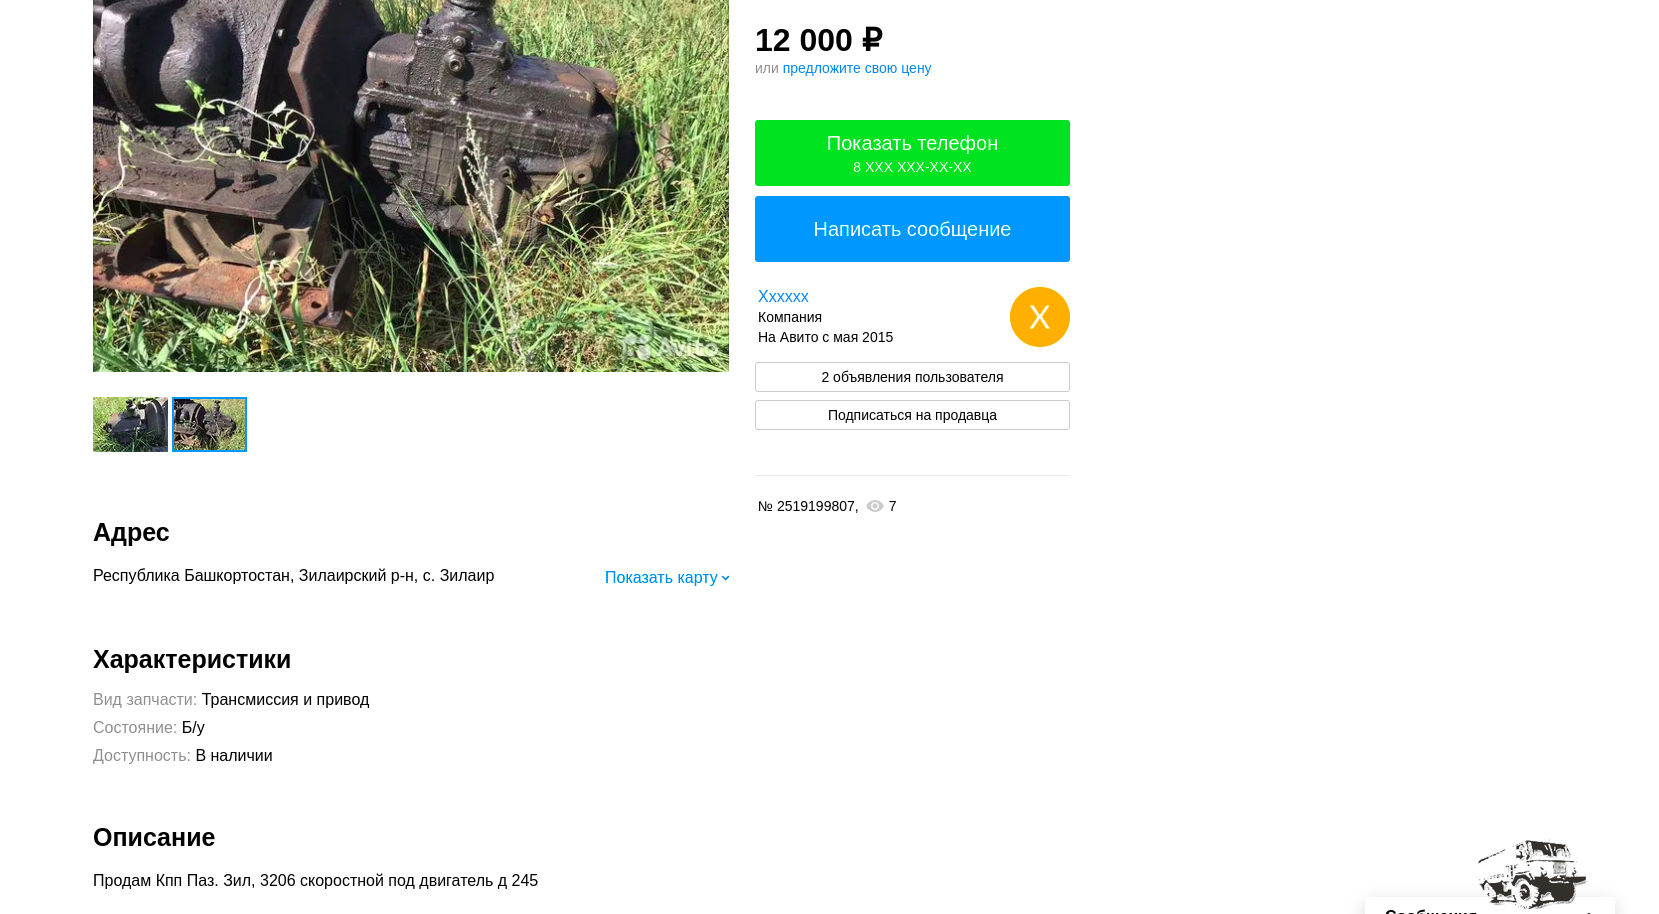This screenshot has height=914, width=1659.
Task: Select the first photo thumbnail
Action: 130,424
